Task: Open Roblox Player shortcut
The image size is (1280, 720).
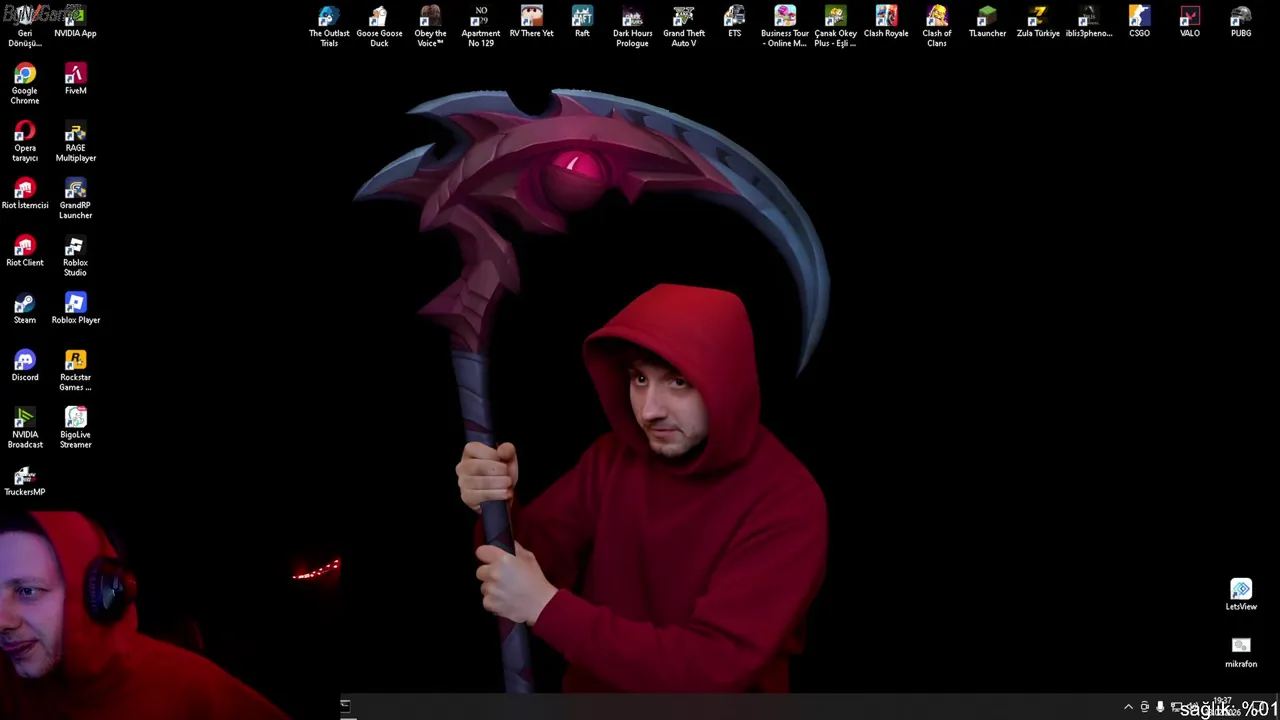Action: pos(75,308)
